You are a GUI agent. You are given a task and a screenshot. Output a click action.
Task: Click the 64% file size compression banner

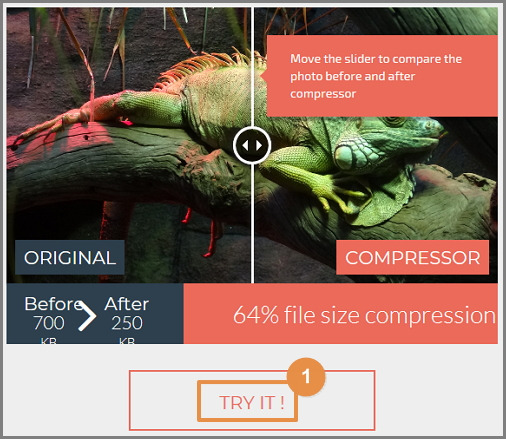click(341, 313)
